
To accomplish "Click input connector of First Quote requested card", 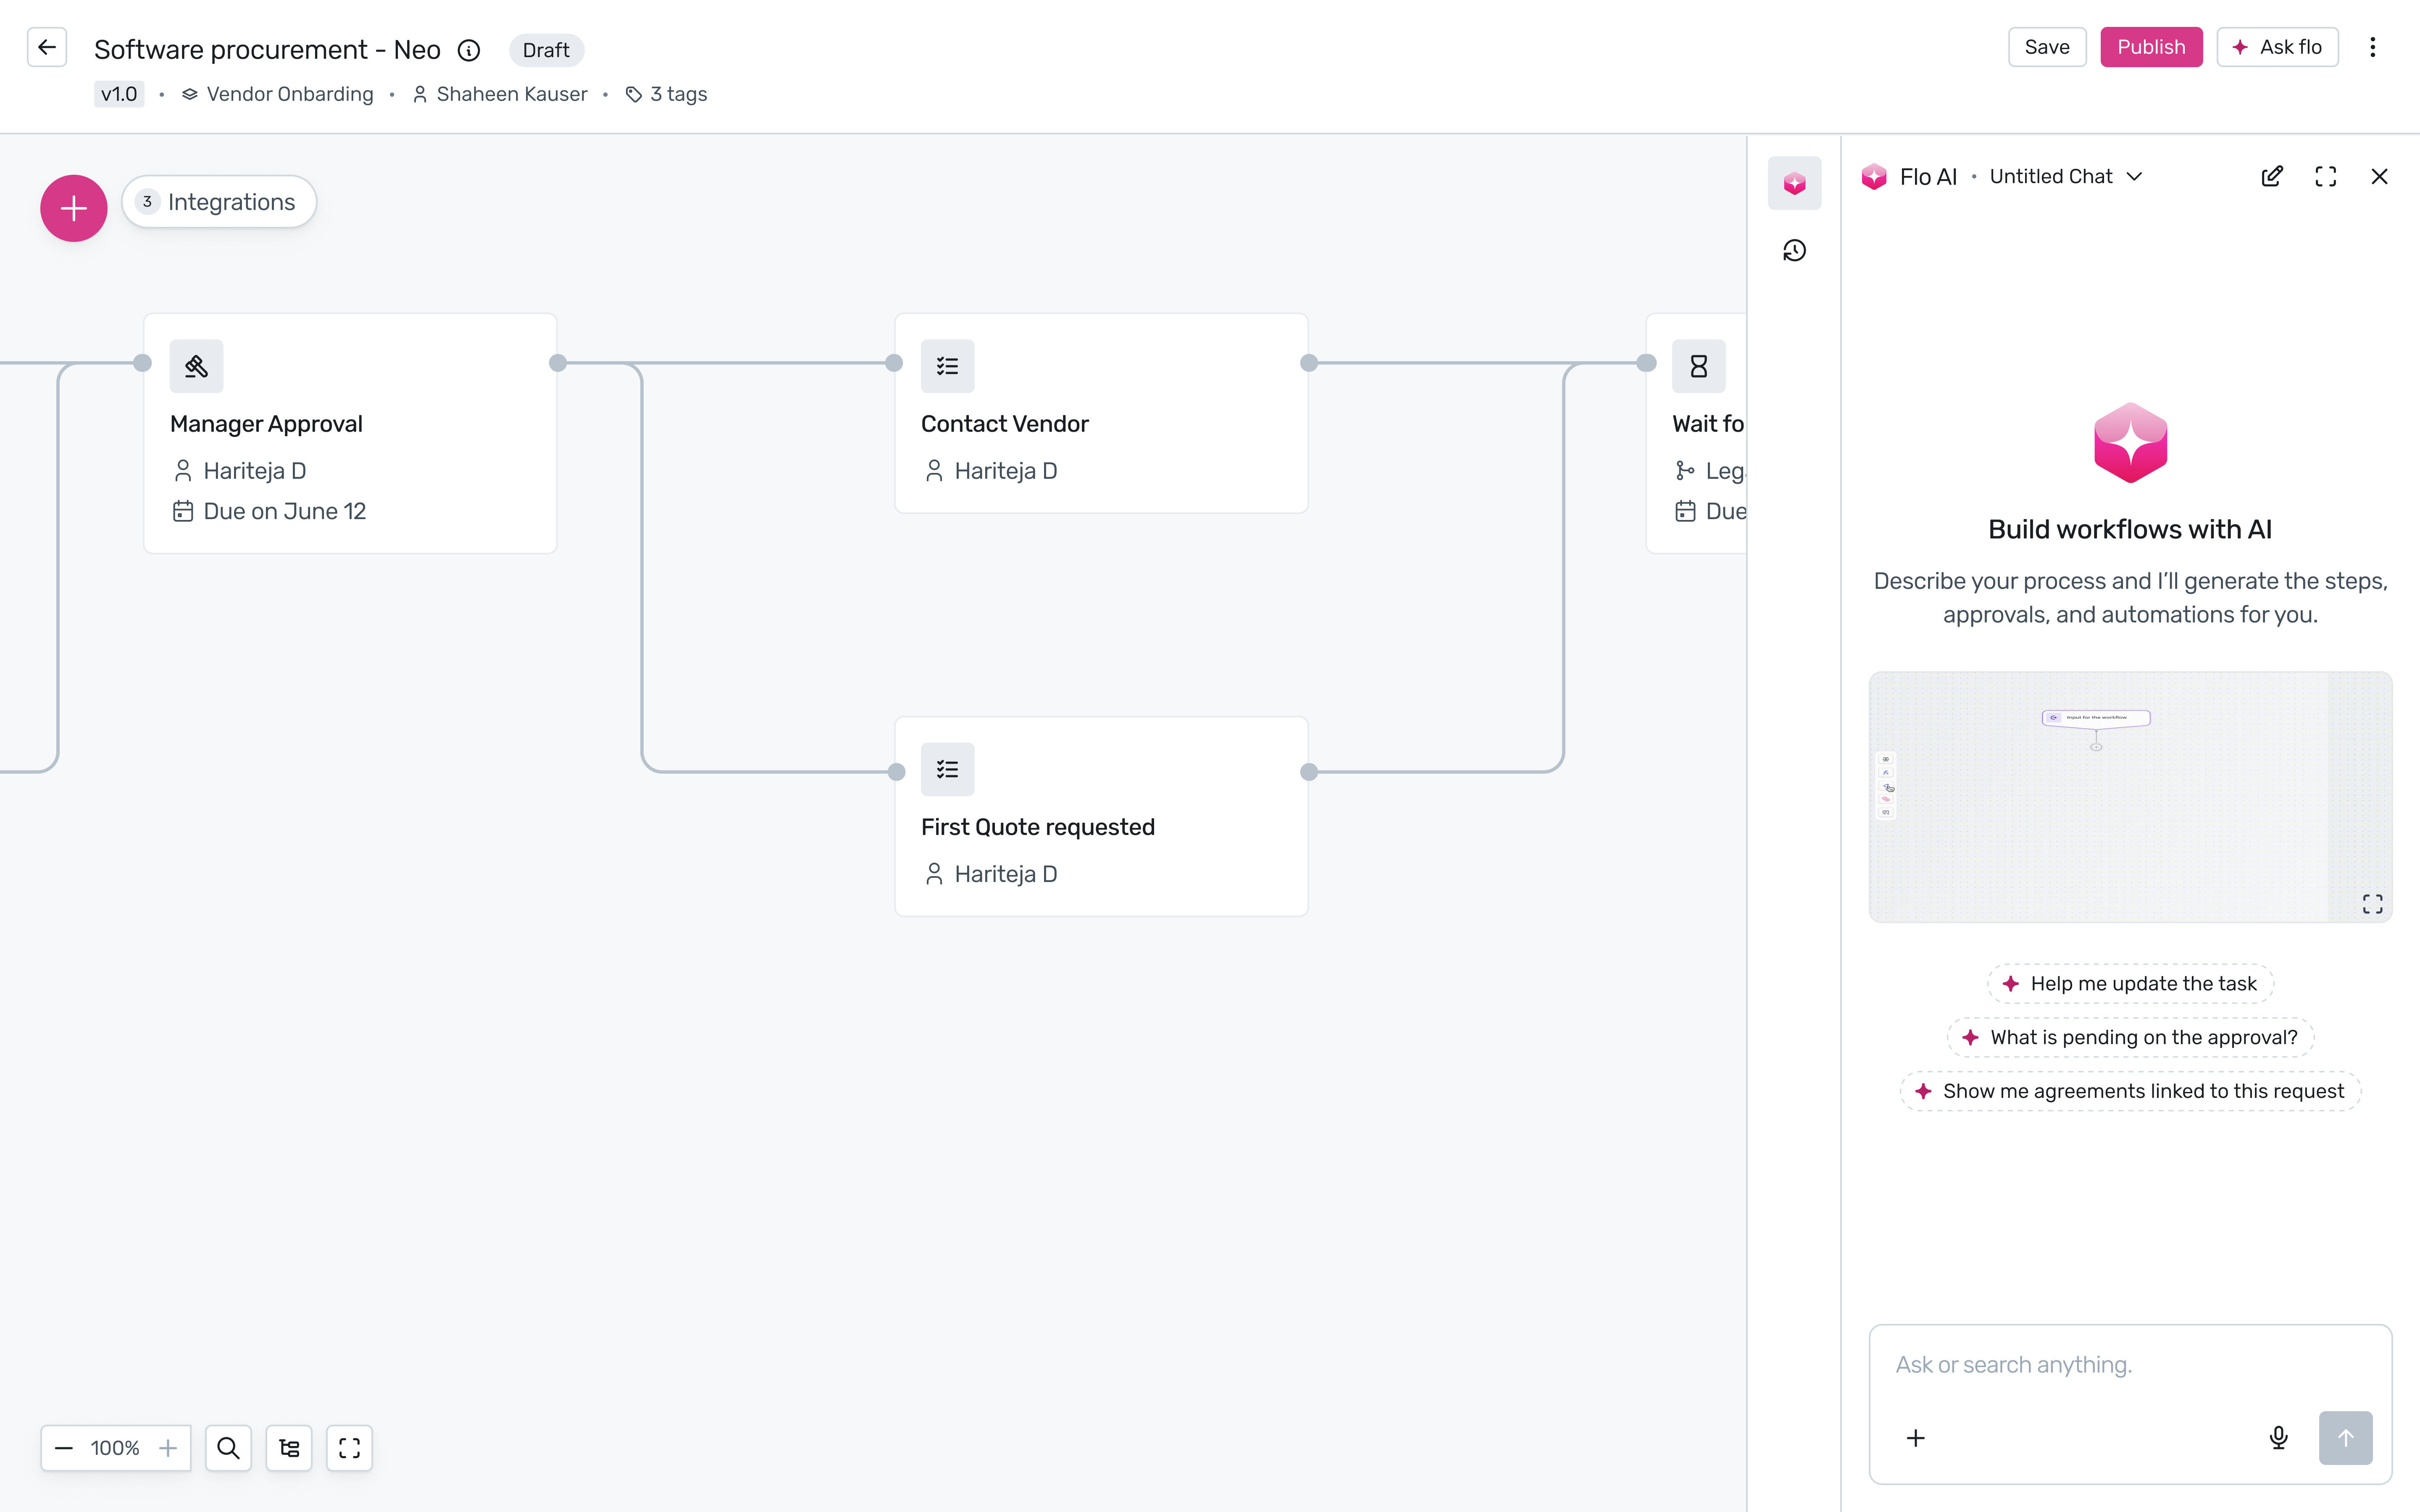I will click(896, 772).
